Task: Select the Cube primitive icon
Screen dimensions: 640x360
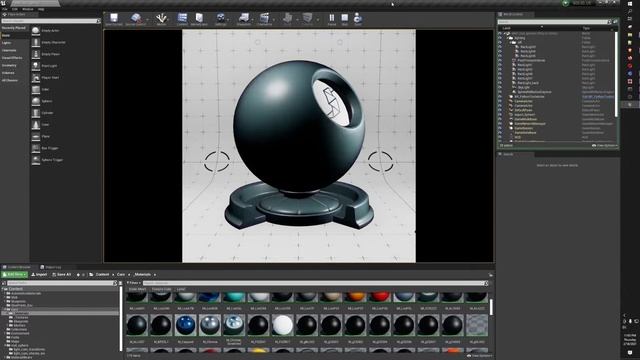Action: click(36, 89)
